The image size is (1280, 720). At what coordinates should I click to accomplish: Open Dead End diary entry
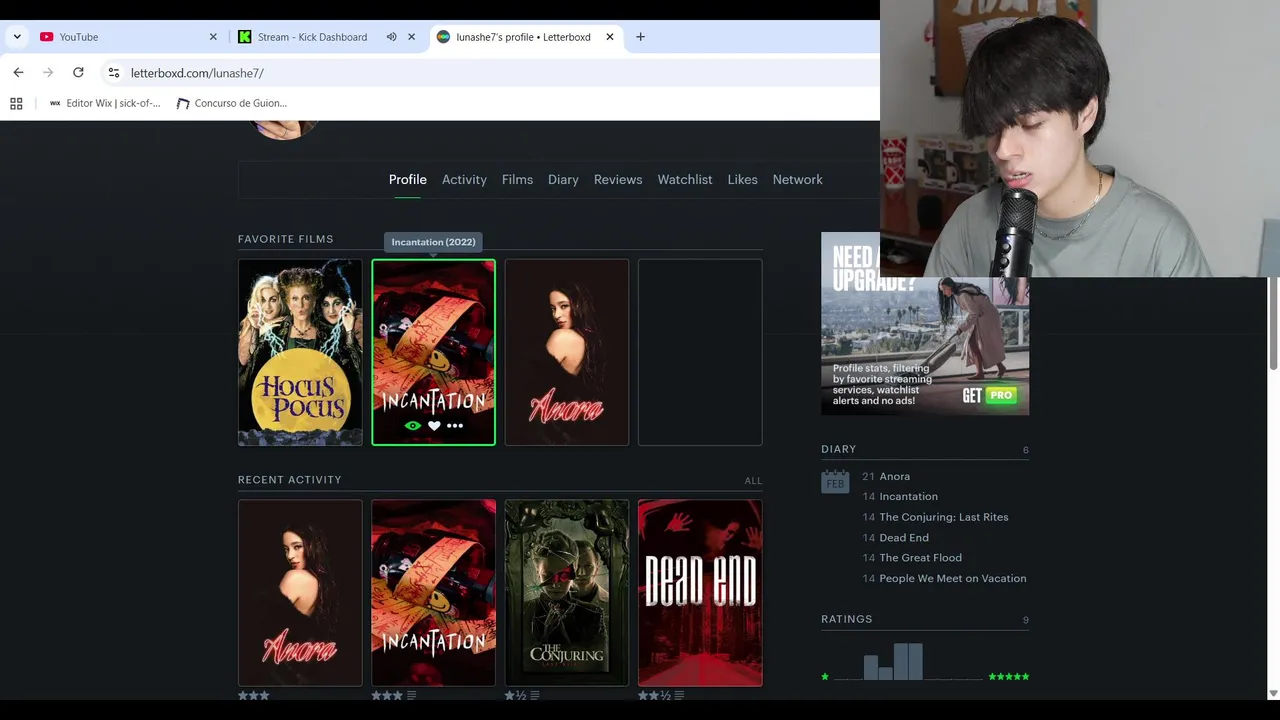[x=904, y=538]
